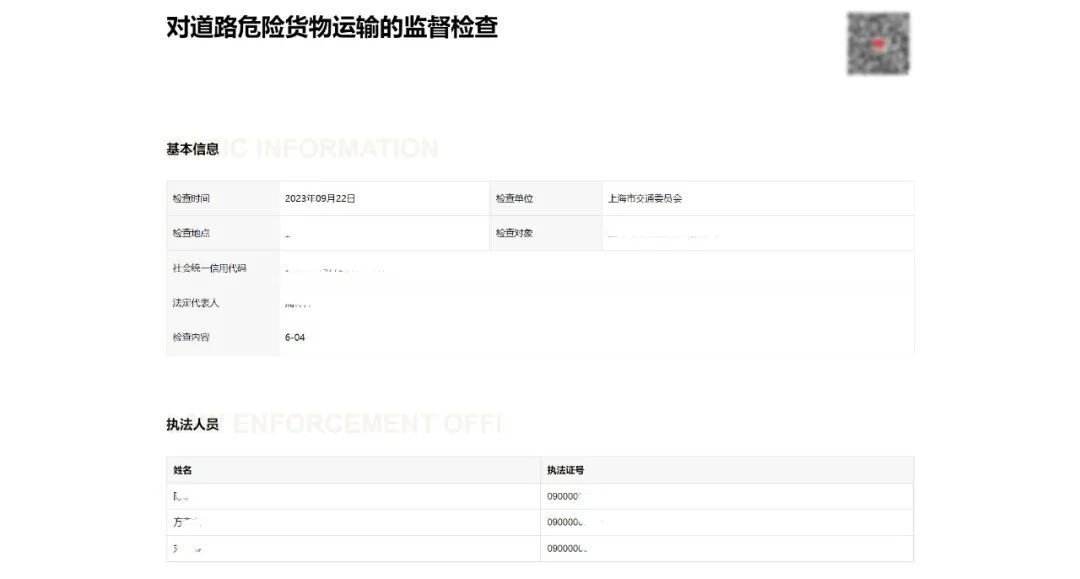Select the date 2023年09月22日

coord(320,198)
